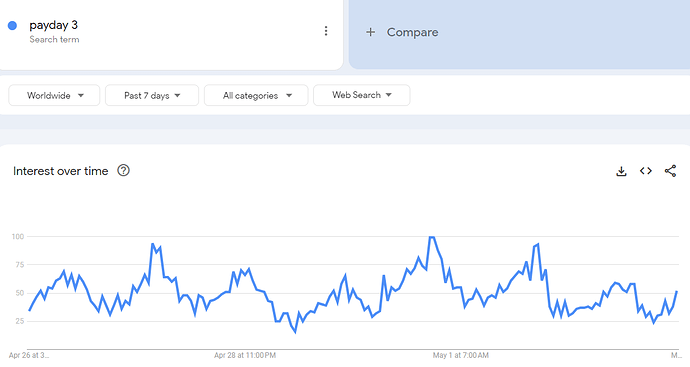
Task: Click the May 1 at 7:00 AM axis label
Action: pos(460,355)
